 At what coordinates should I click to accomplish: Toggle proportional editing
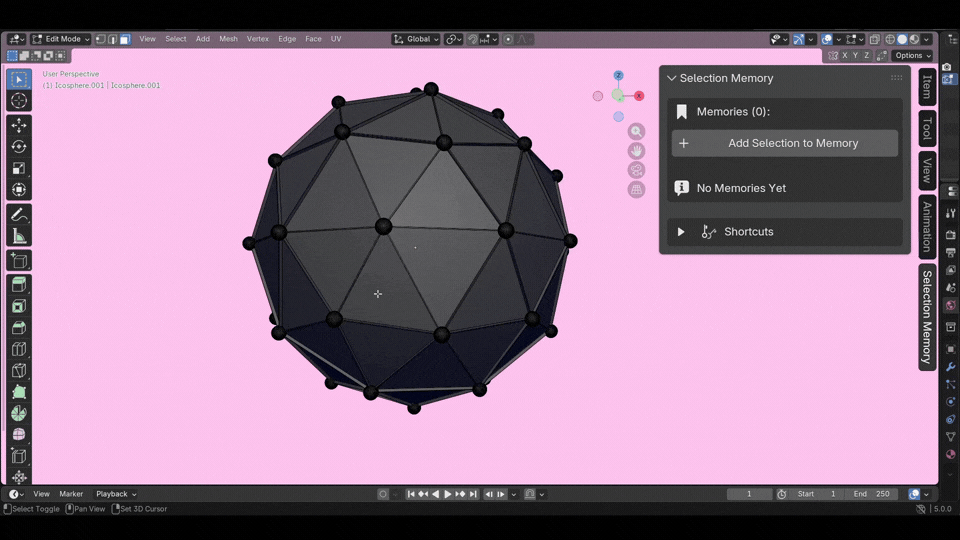tap(508, 39)
